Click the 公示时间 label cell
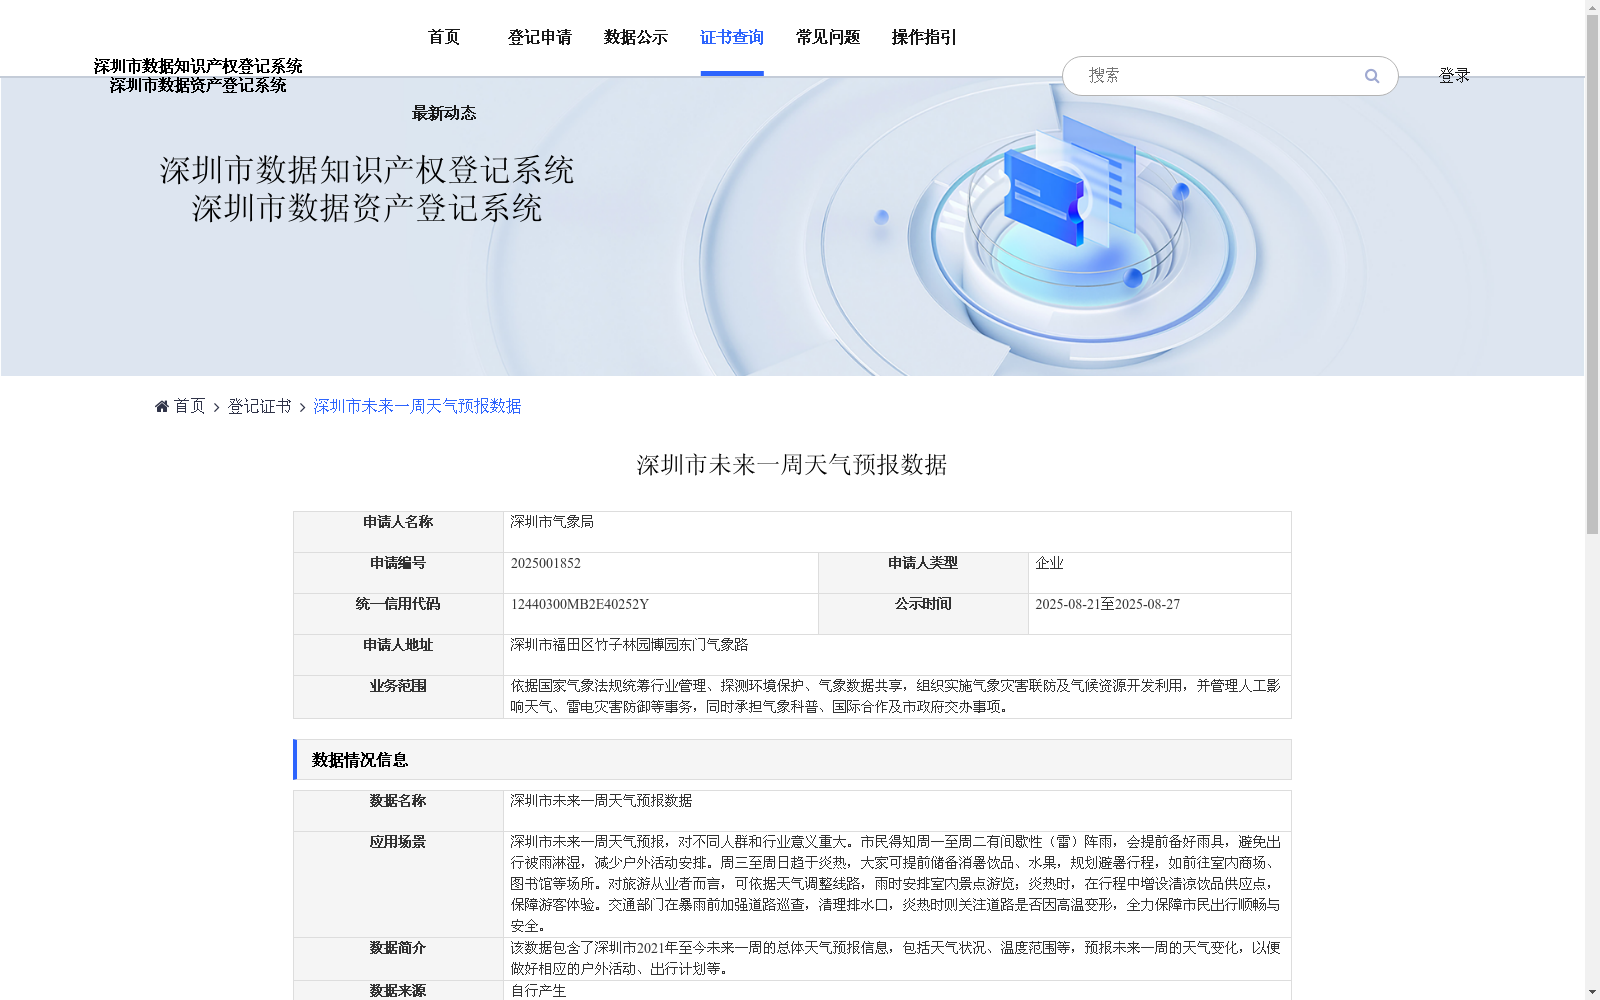Screen dimensions: 1600x1000 [x=923, y=614]
